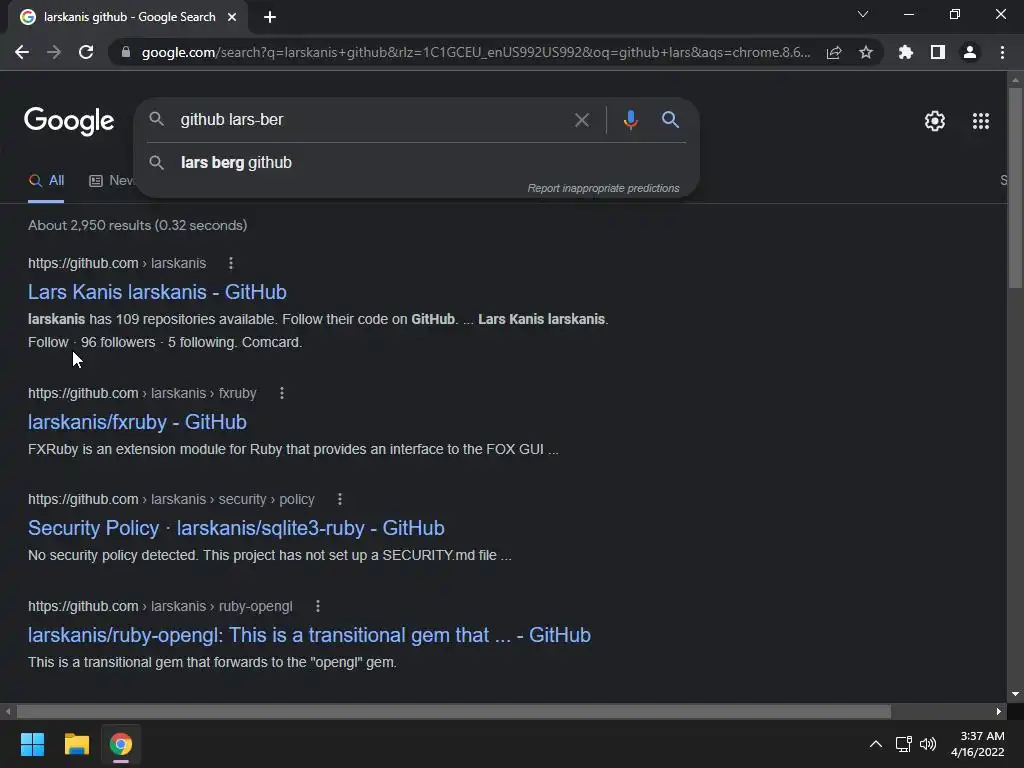1024x768 pixels.
Task: Click the horizontal scroll right arrow
Action: (999, 711)
